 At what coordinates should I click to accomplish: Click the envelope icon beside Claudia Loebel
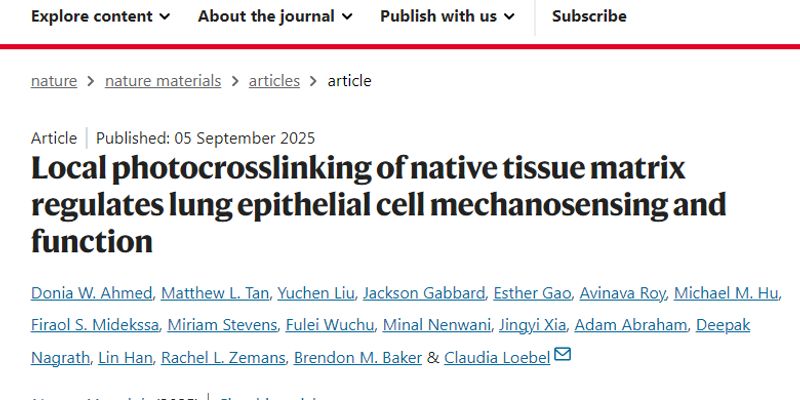point(562,356)
